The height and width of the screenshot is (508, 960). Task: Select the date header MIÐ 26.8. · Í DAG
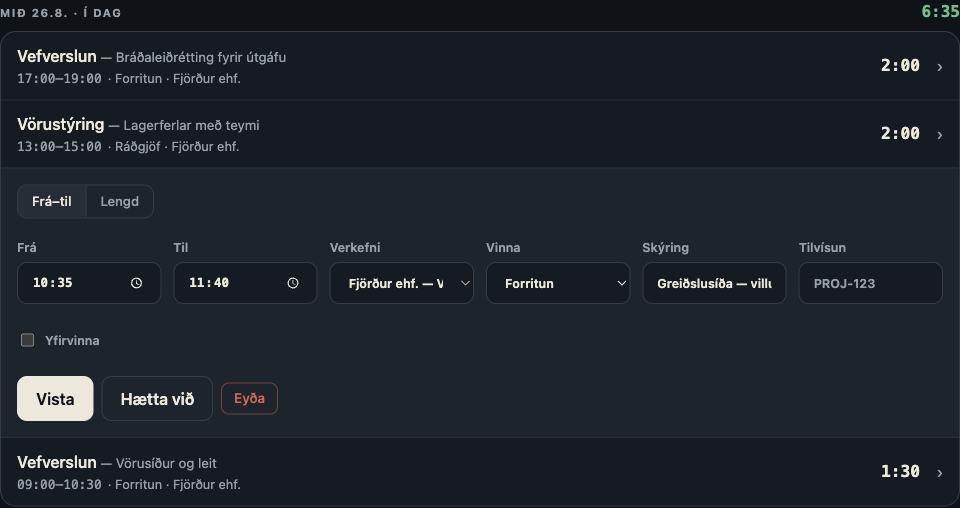[61, 13]
